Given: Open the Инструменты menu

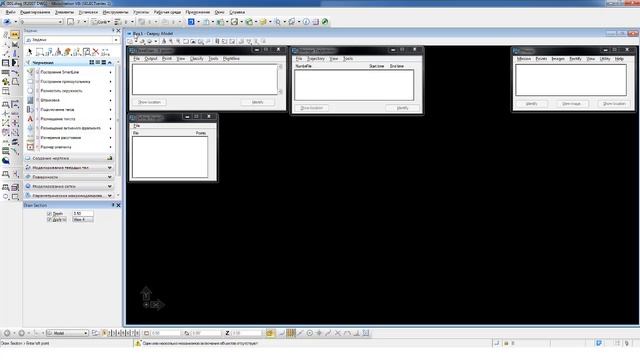Looking at the screenshot, I should click(x=115, y=12).
